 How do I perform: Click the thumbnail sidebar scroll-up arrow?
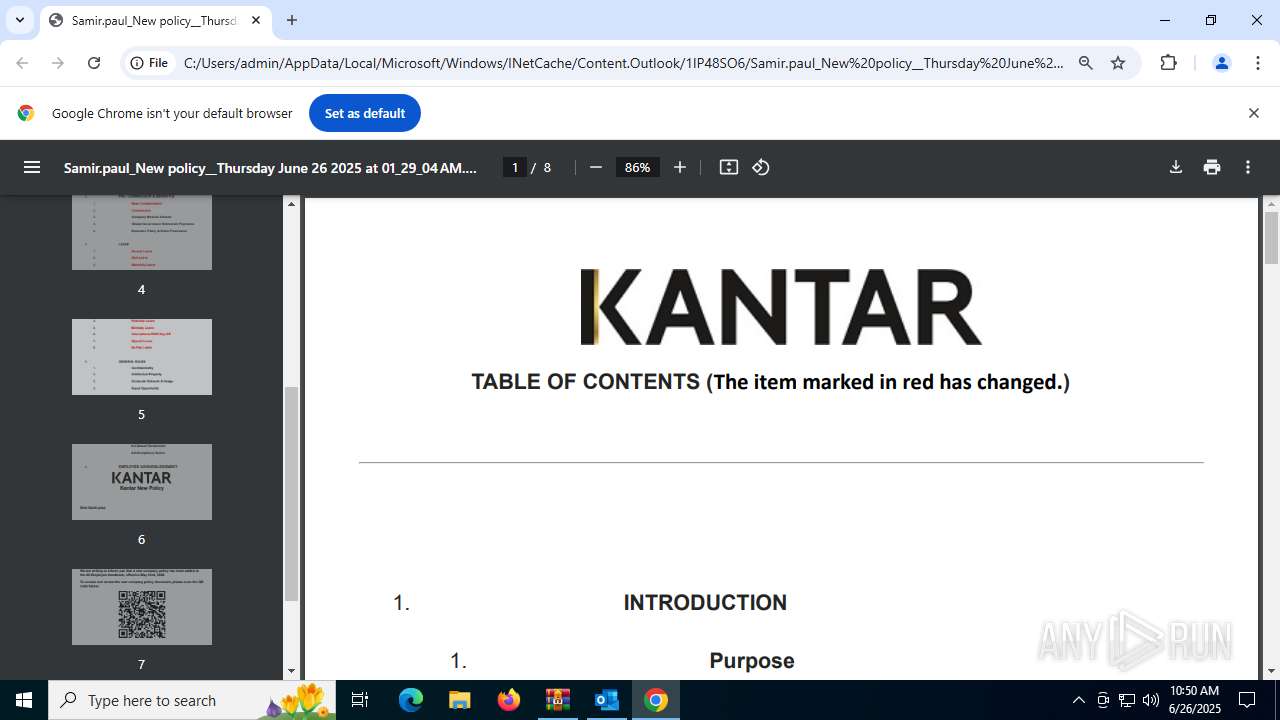pos(292,204)
